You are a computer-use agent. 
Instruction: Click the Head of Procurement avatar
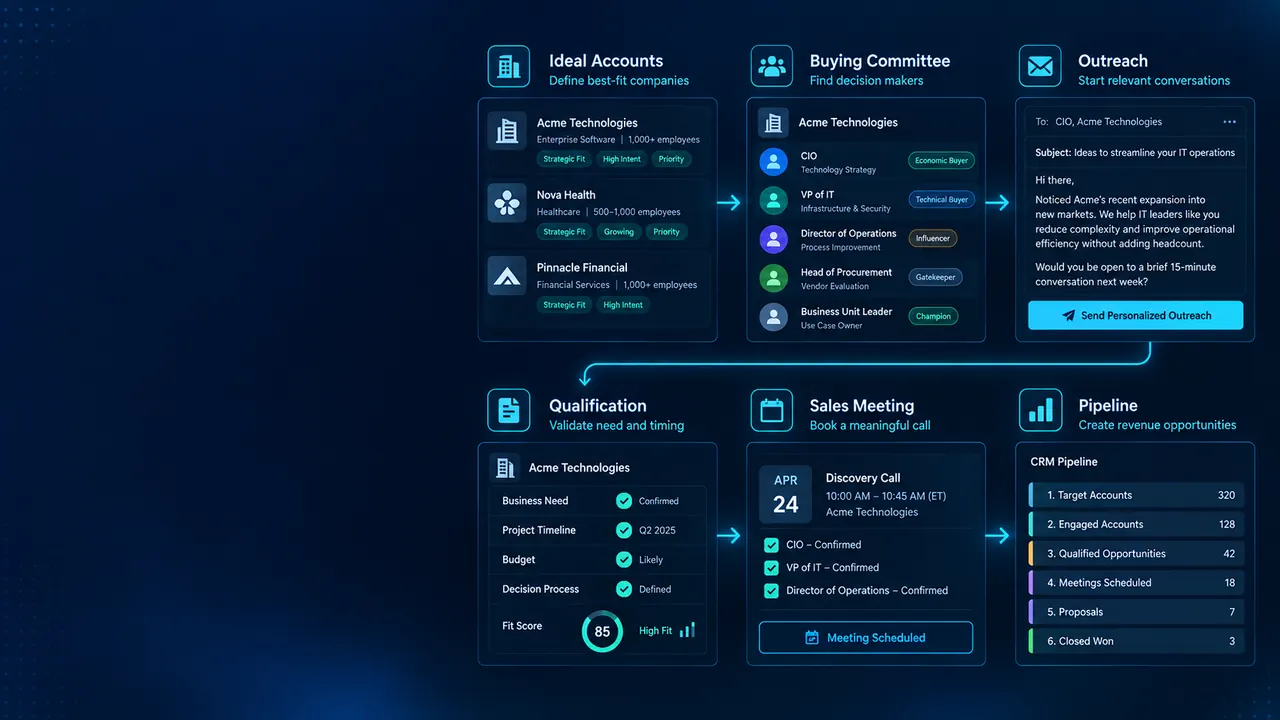773,278
